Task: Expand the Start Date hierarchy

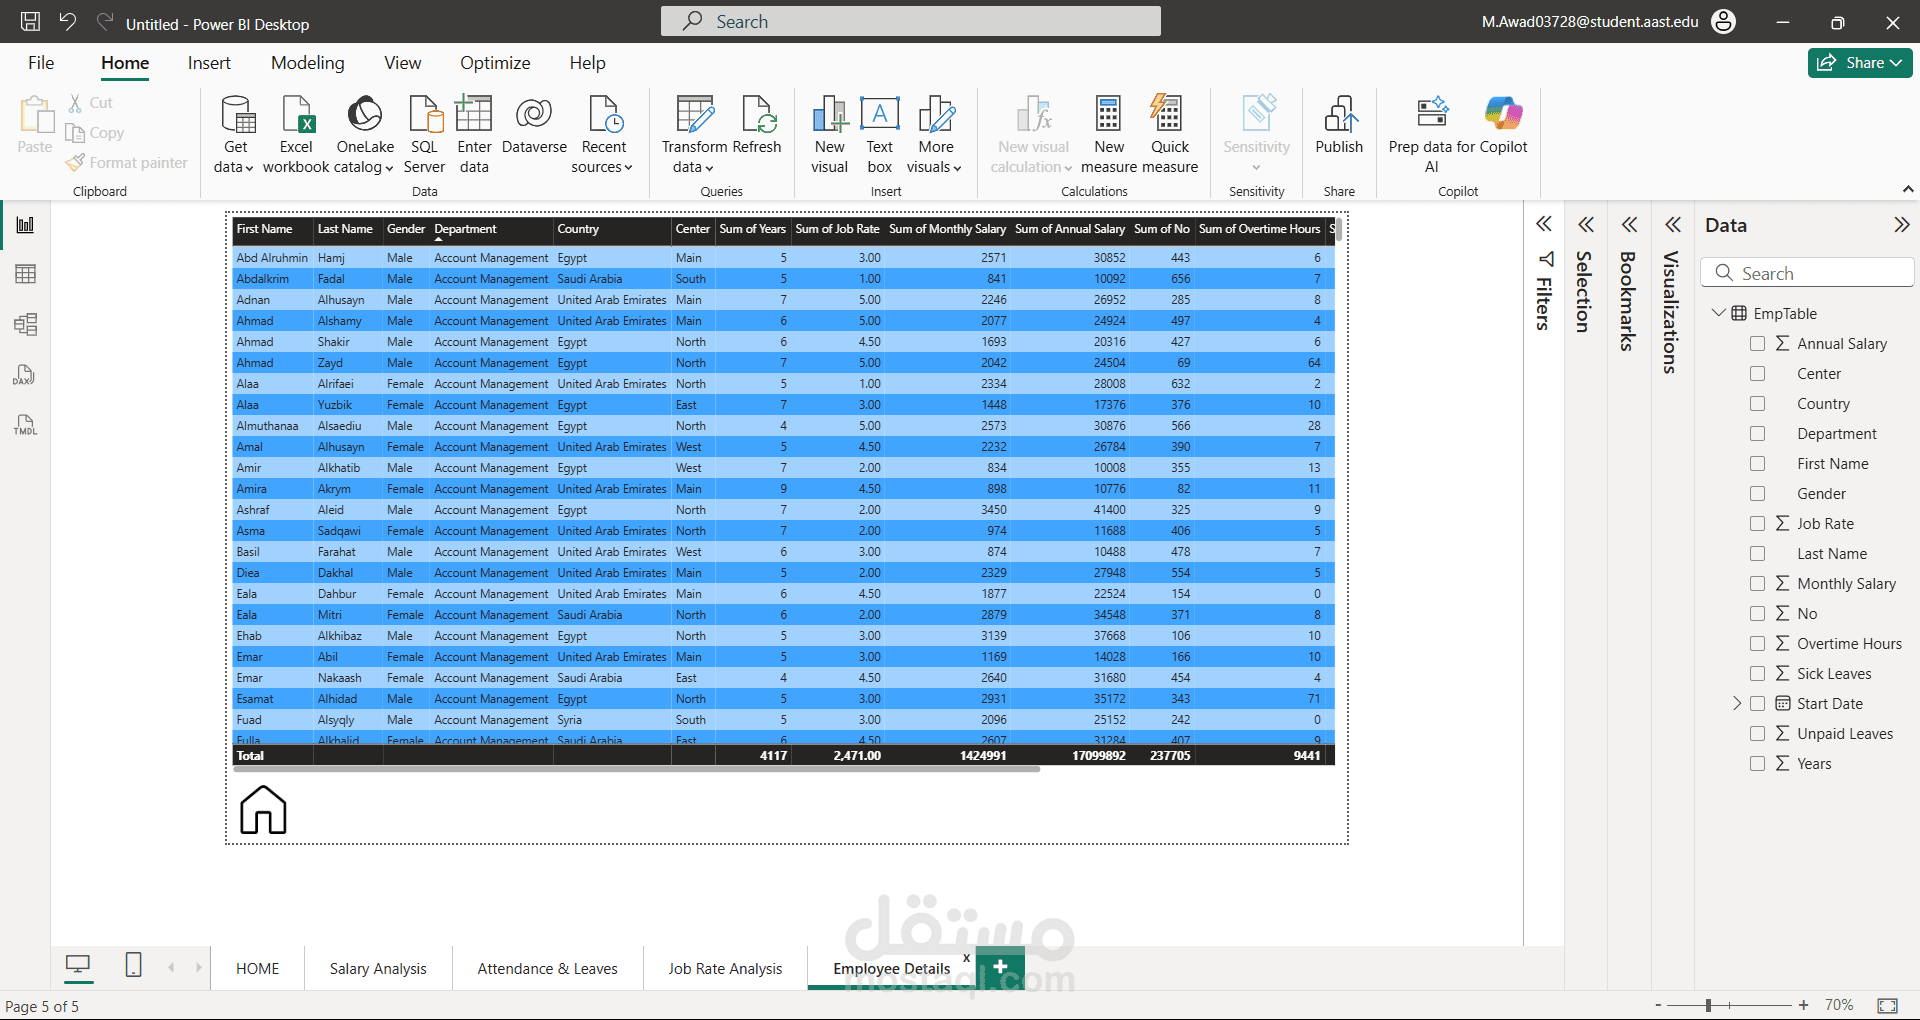Action: [1737, 704]
